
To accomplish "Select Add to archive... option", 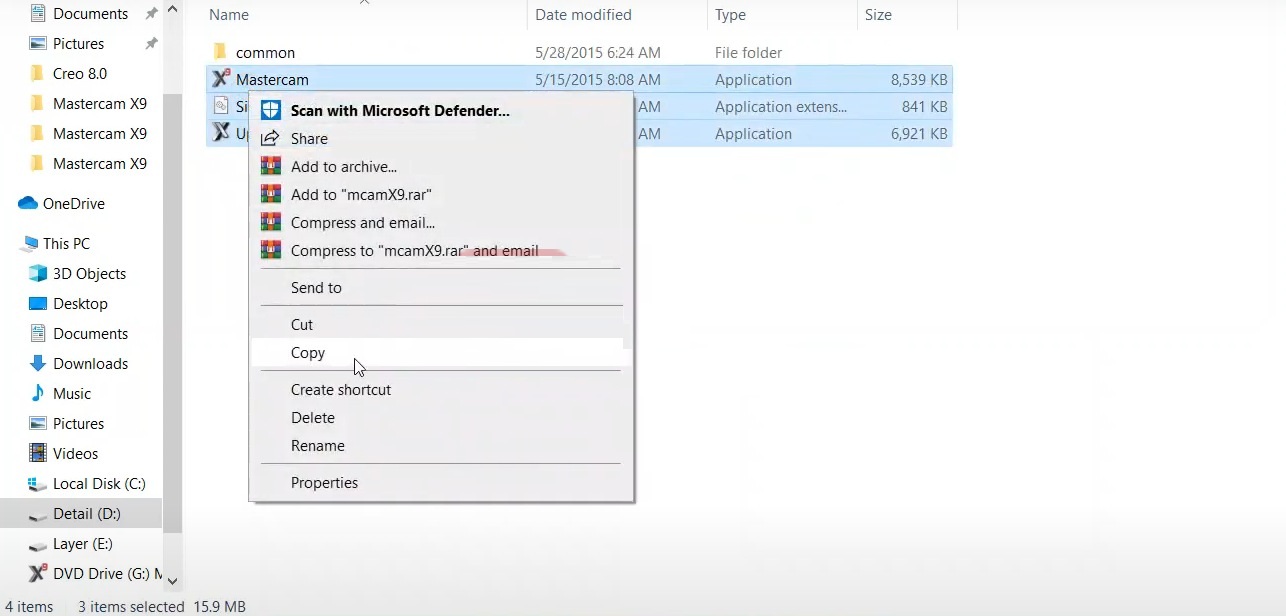I will pos(344,167).
